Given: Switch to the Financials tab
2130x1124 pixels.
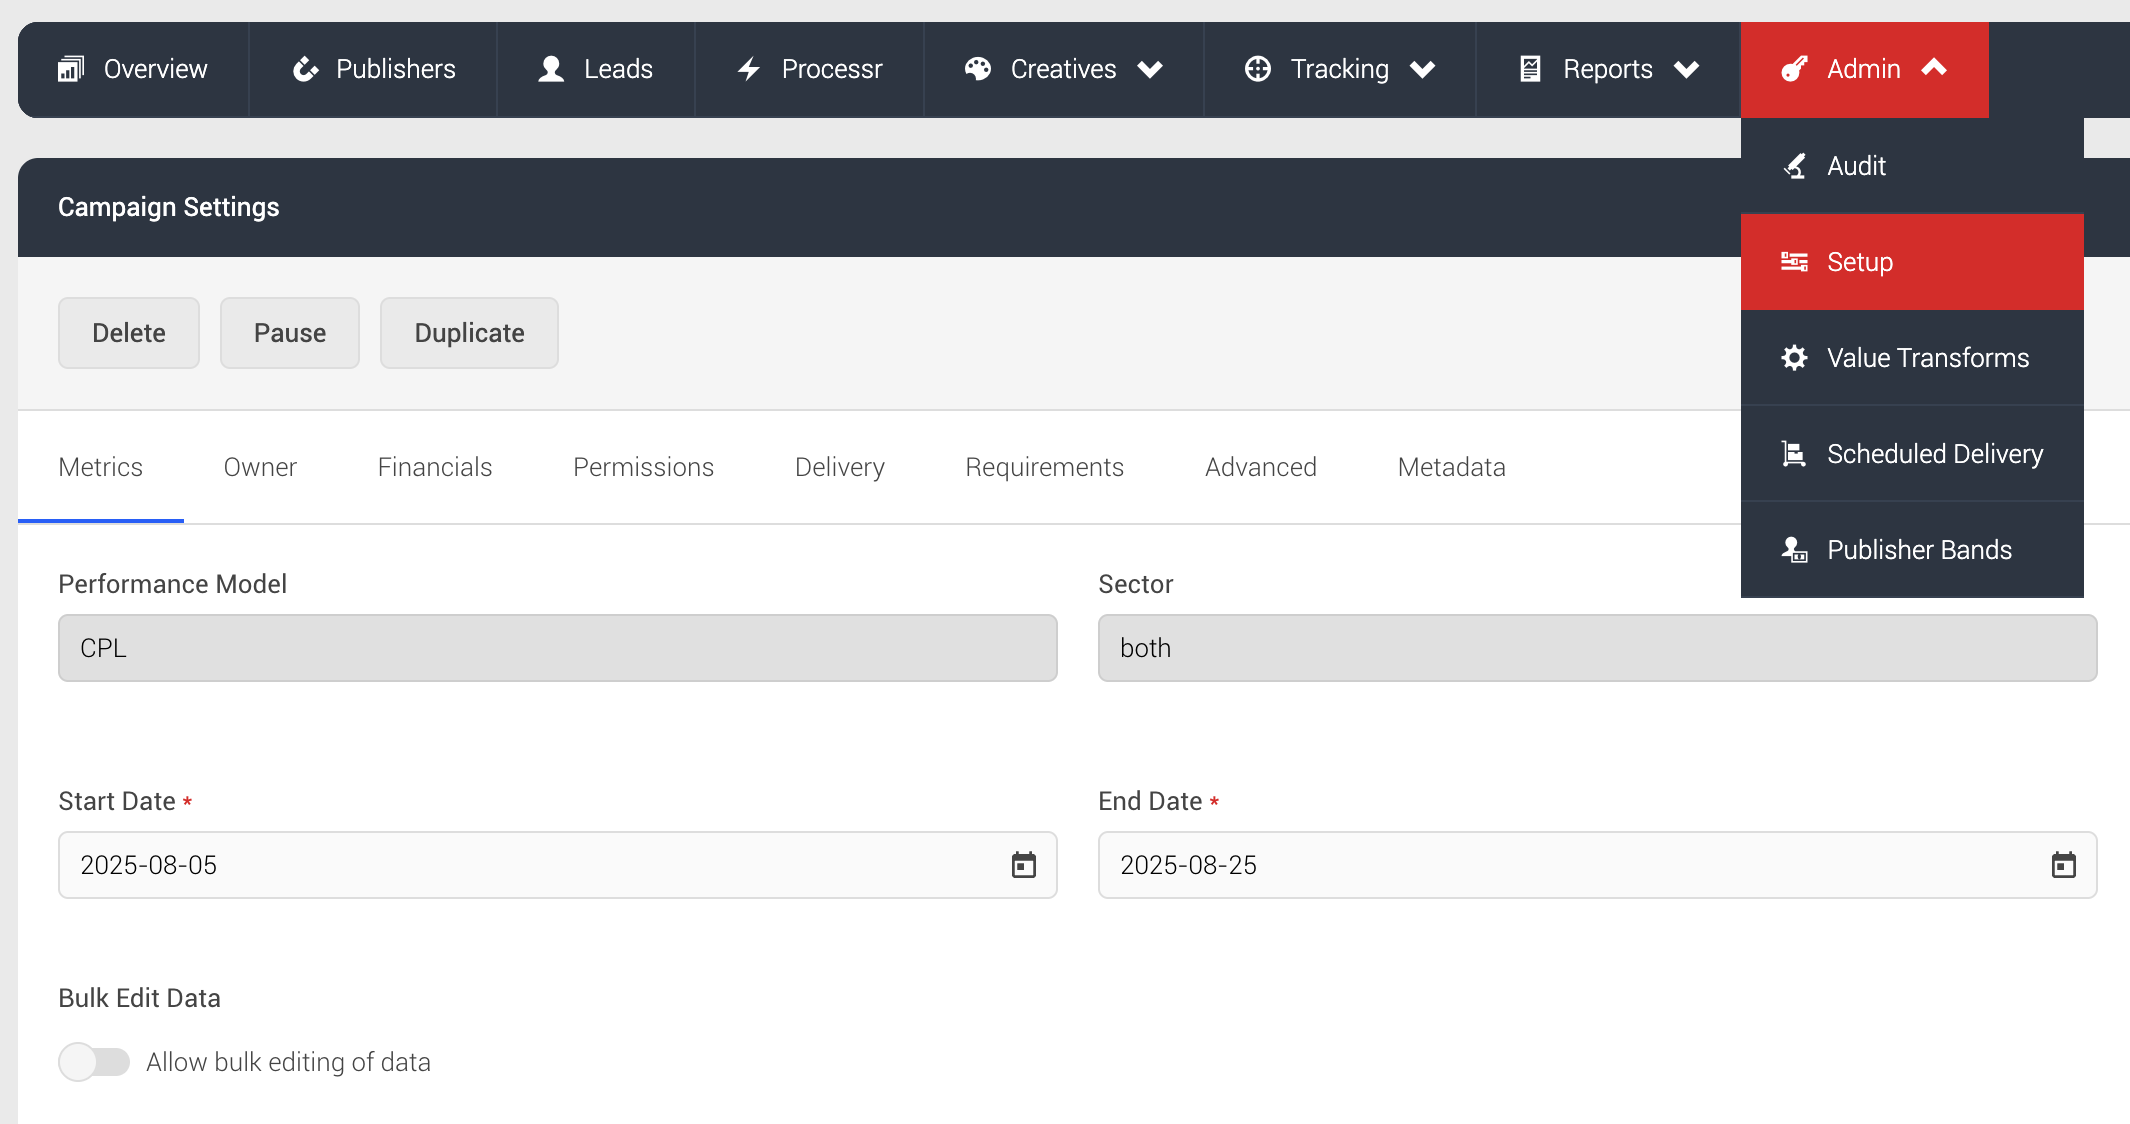Looking at the screenshot, I should coord(434,467).
